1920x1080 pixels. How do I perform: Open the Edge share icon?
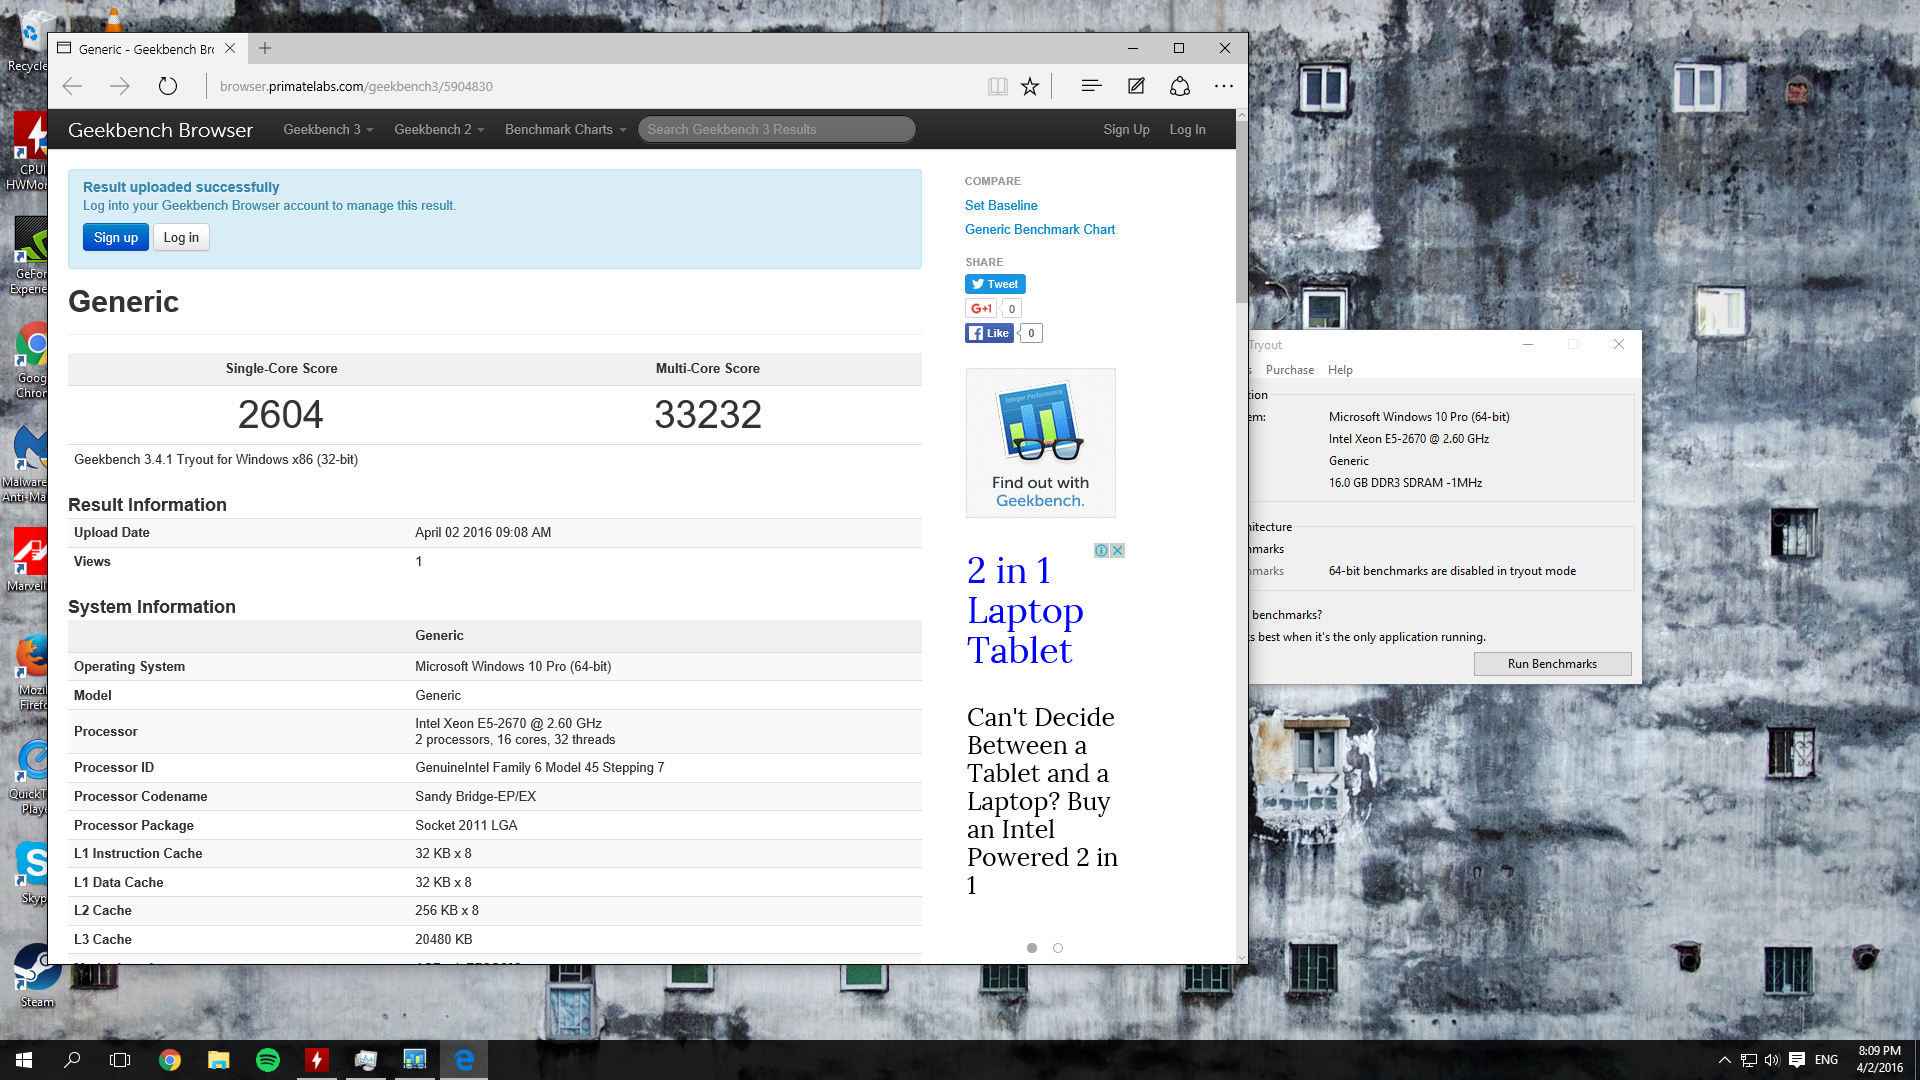click(x=1180, y=86)
